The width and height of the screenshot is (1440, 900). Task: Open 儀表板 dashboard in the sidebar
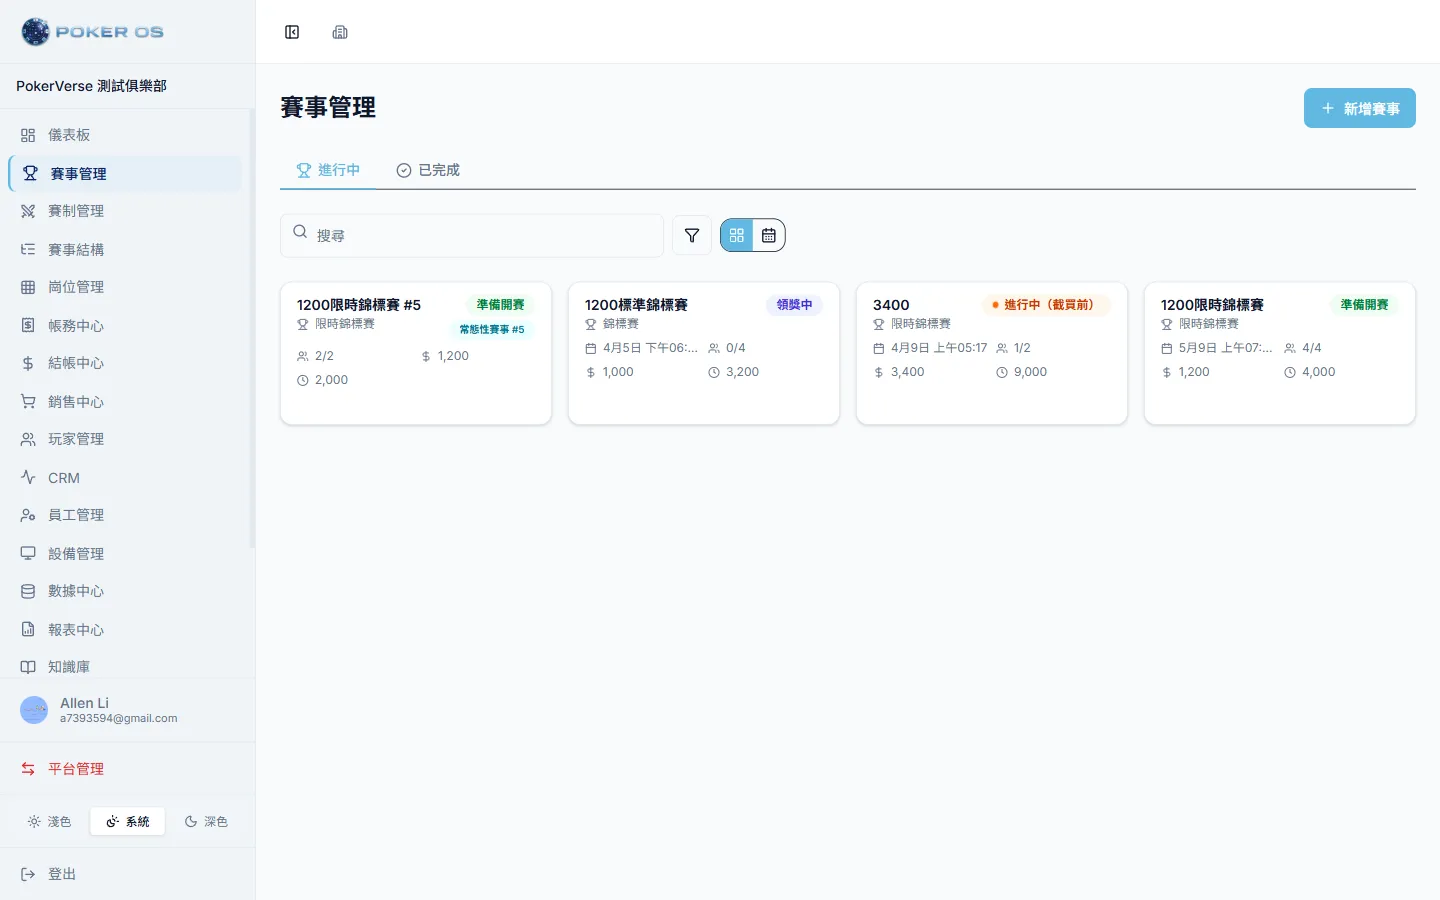pyautogui.click(x=125, y=135)
